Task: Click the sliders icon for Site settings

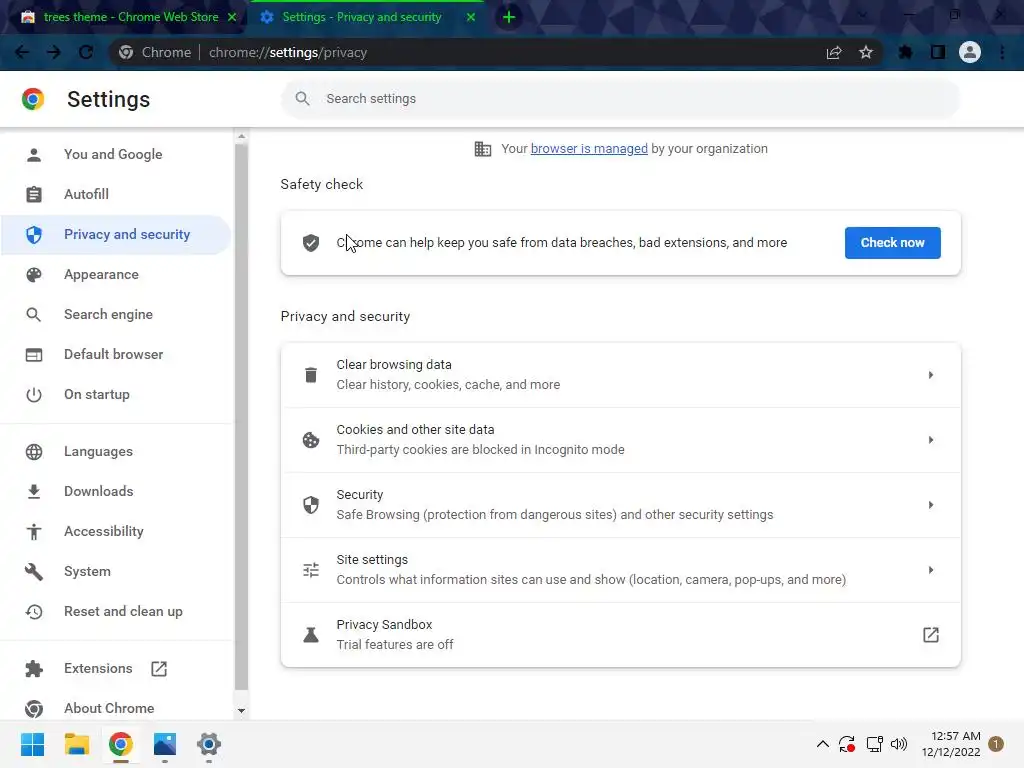Action: pyautogui.click(x=311, y=570)
